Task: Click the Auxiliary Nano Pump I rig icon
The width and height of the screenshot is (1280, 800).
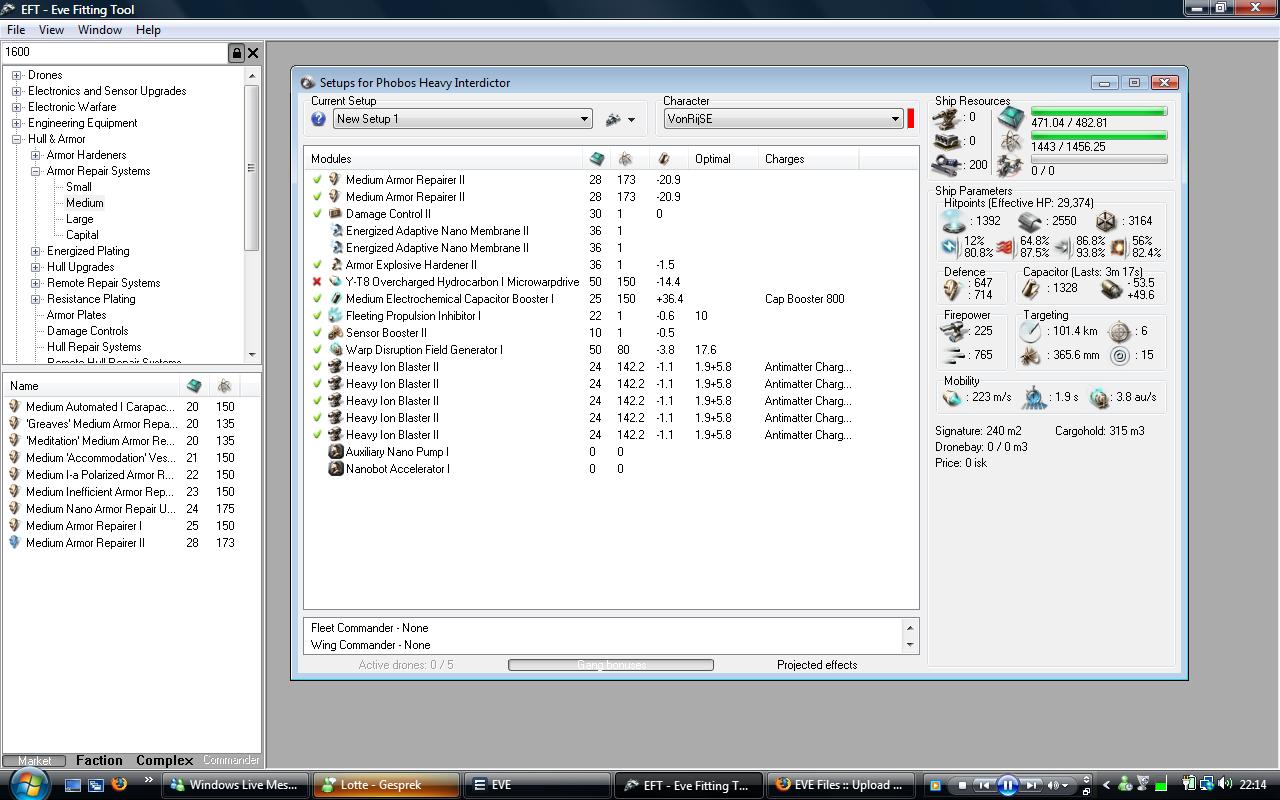Action: [336, 452]
